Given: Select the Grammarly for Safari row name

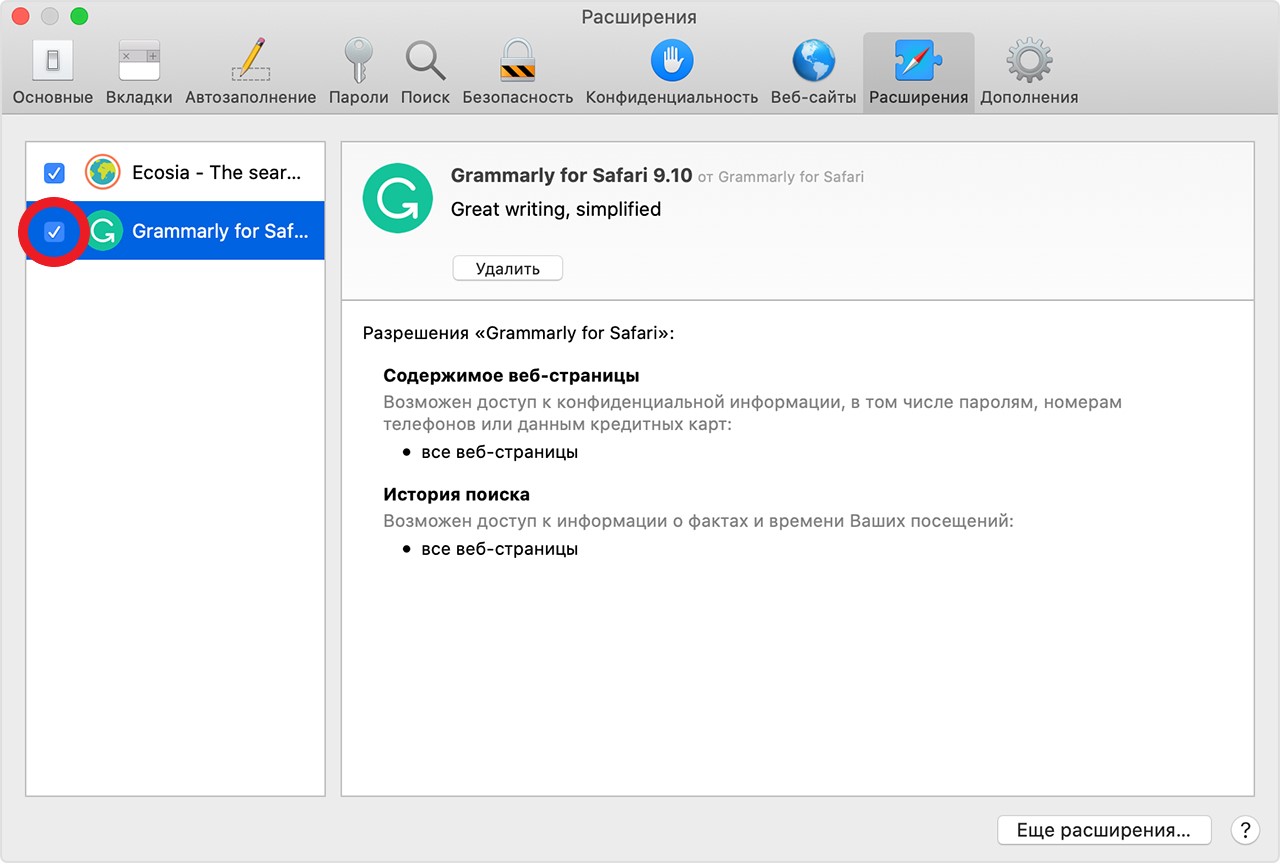Looking at the screenshot, I should pyautogui.click(x=218, y=231).
